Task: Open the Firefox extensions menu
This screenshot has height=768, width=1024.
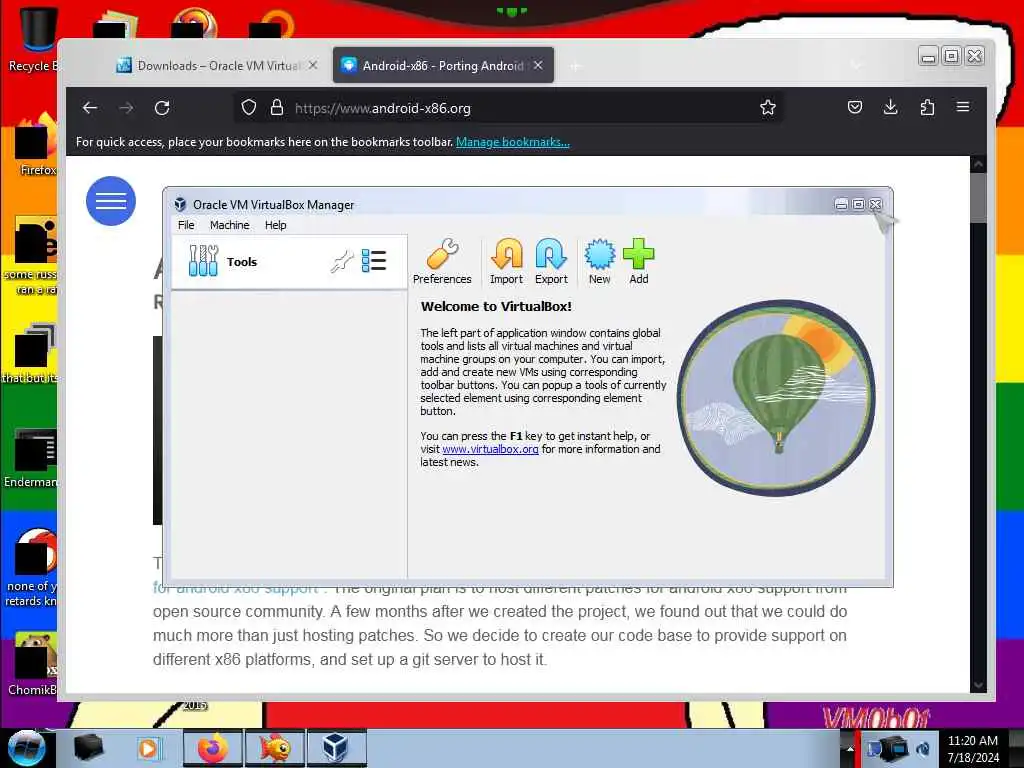Action: click(927, 107)
